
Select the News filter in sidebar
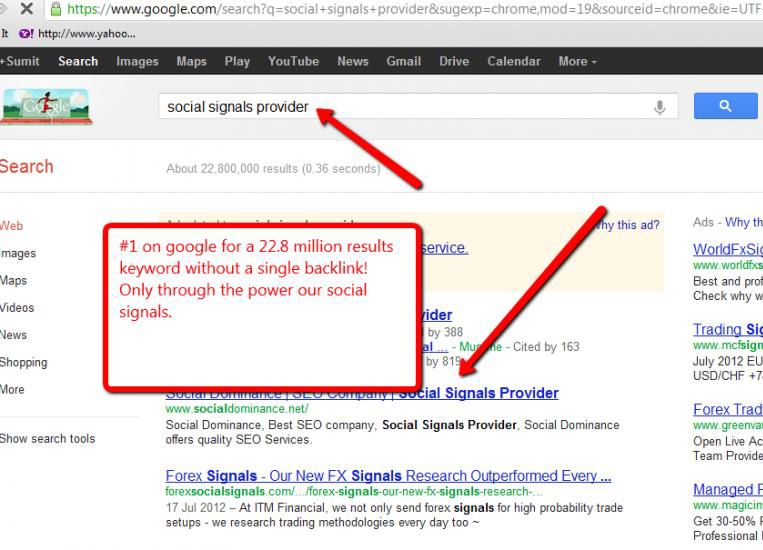point(14,335)
